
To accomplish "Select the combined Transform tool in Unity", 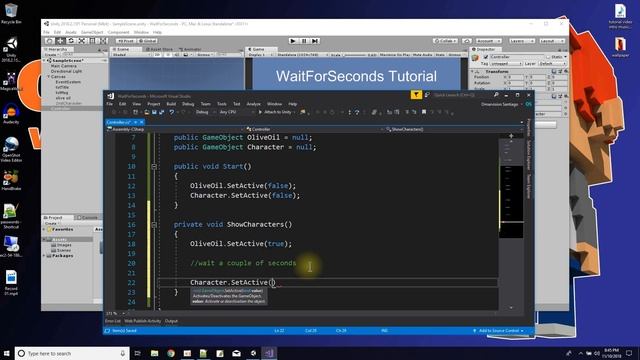I will click(103, 41).
